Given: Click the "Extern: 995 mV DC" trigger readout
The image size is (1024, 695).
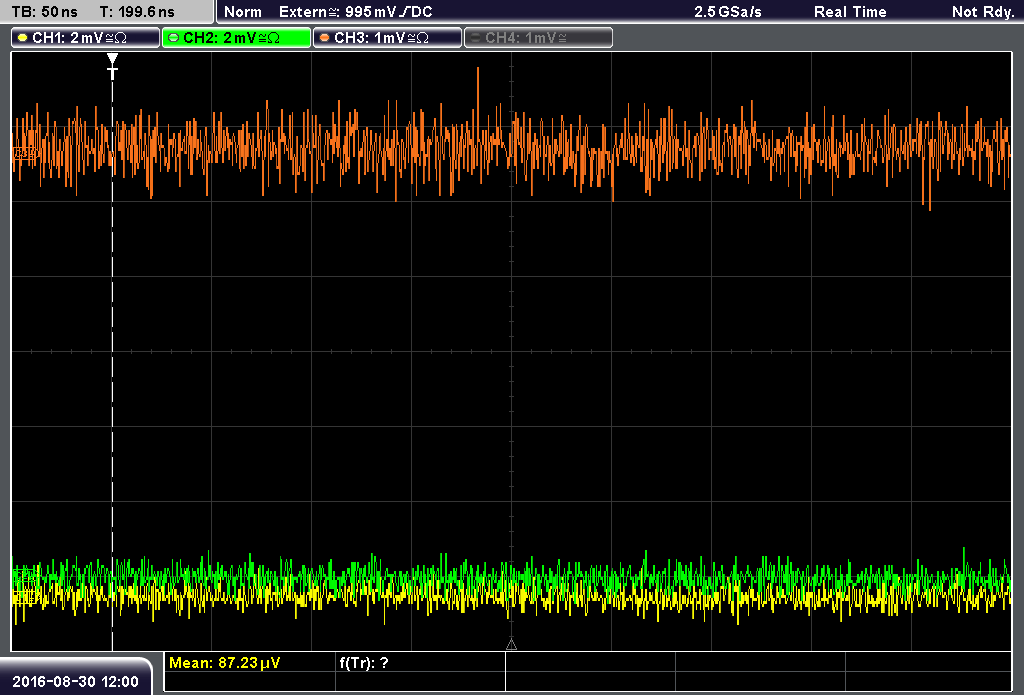Looking at the screenshot, I should click(356, 12).
